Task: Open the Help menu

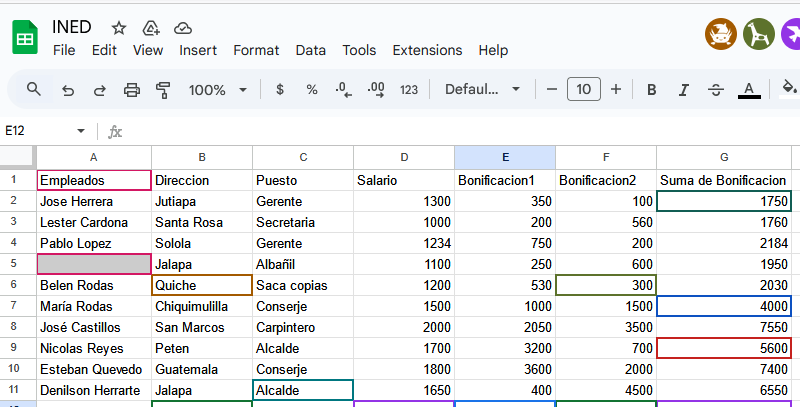Action: pos(493,50)
